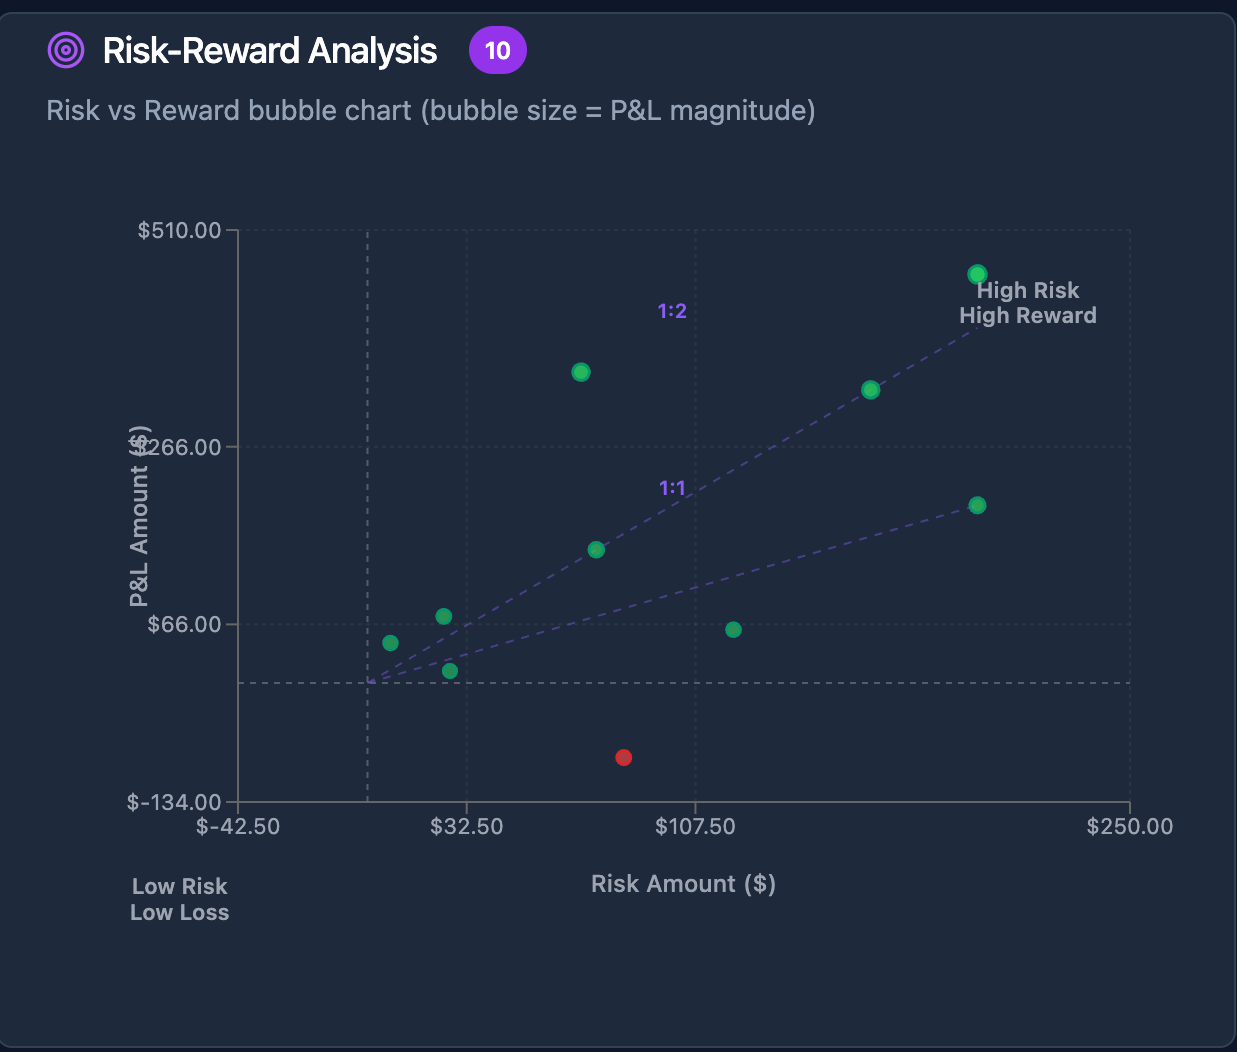This screenshot has height=1052, width=1237.
Task: Click the $250.00 x-axis label
Action: click(x=1130, y=827)
